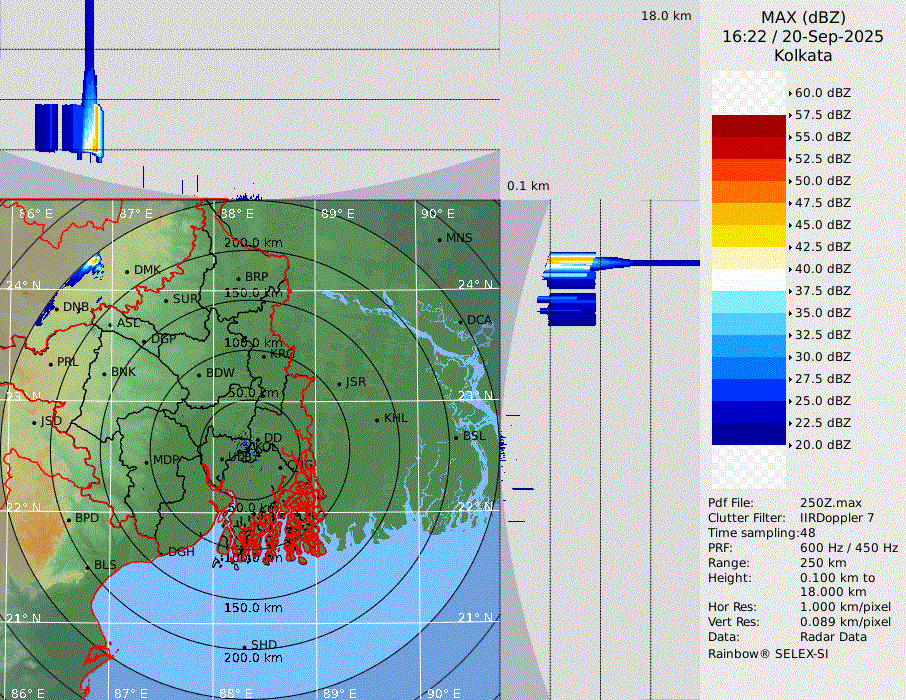The height and width of the screenshot is (700, 906).
Task: Select the KHL station dot
Action: tap(377, 419)
